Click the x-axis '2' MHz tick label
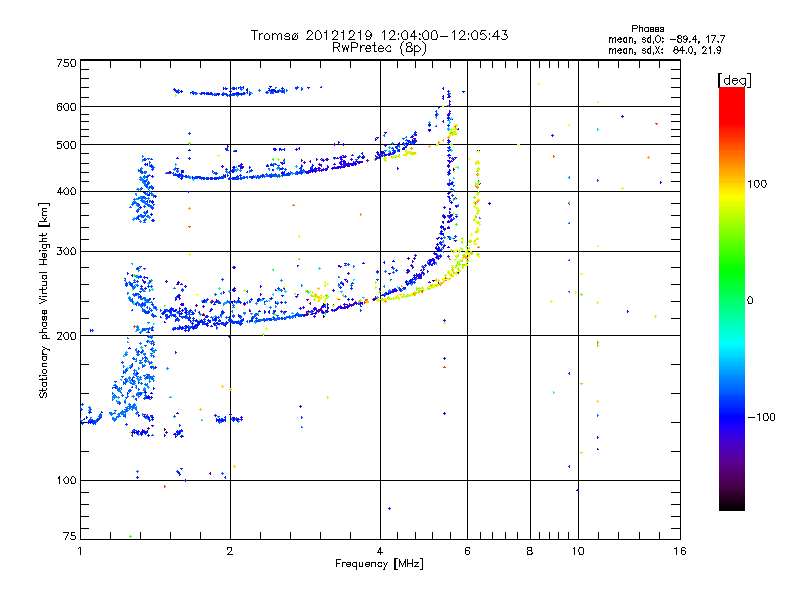This screenshot has height=600, width=800. coord(230,551)
